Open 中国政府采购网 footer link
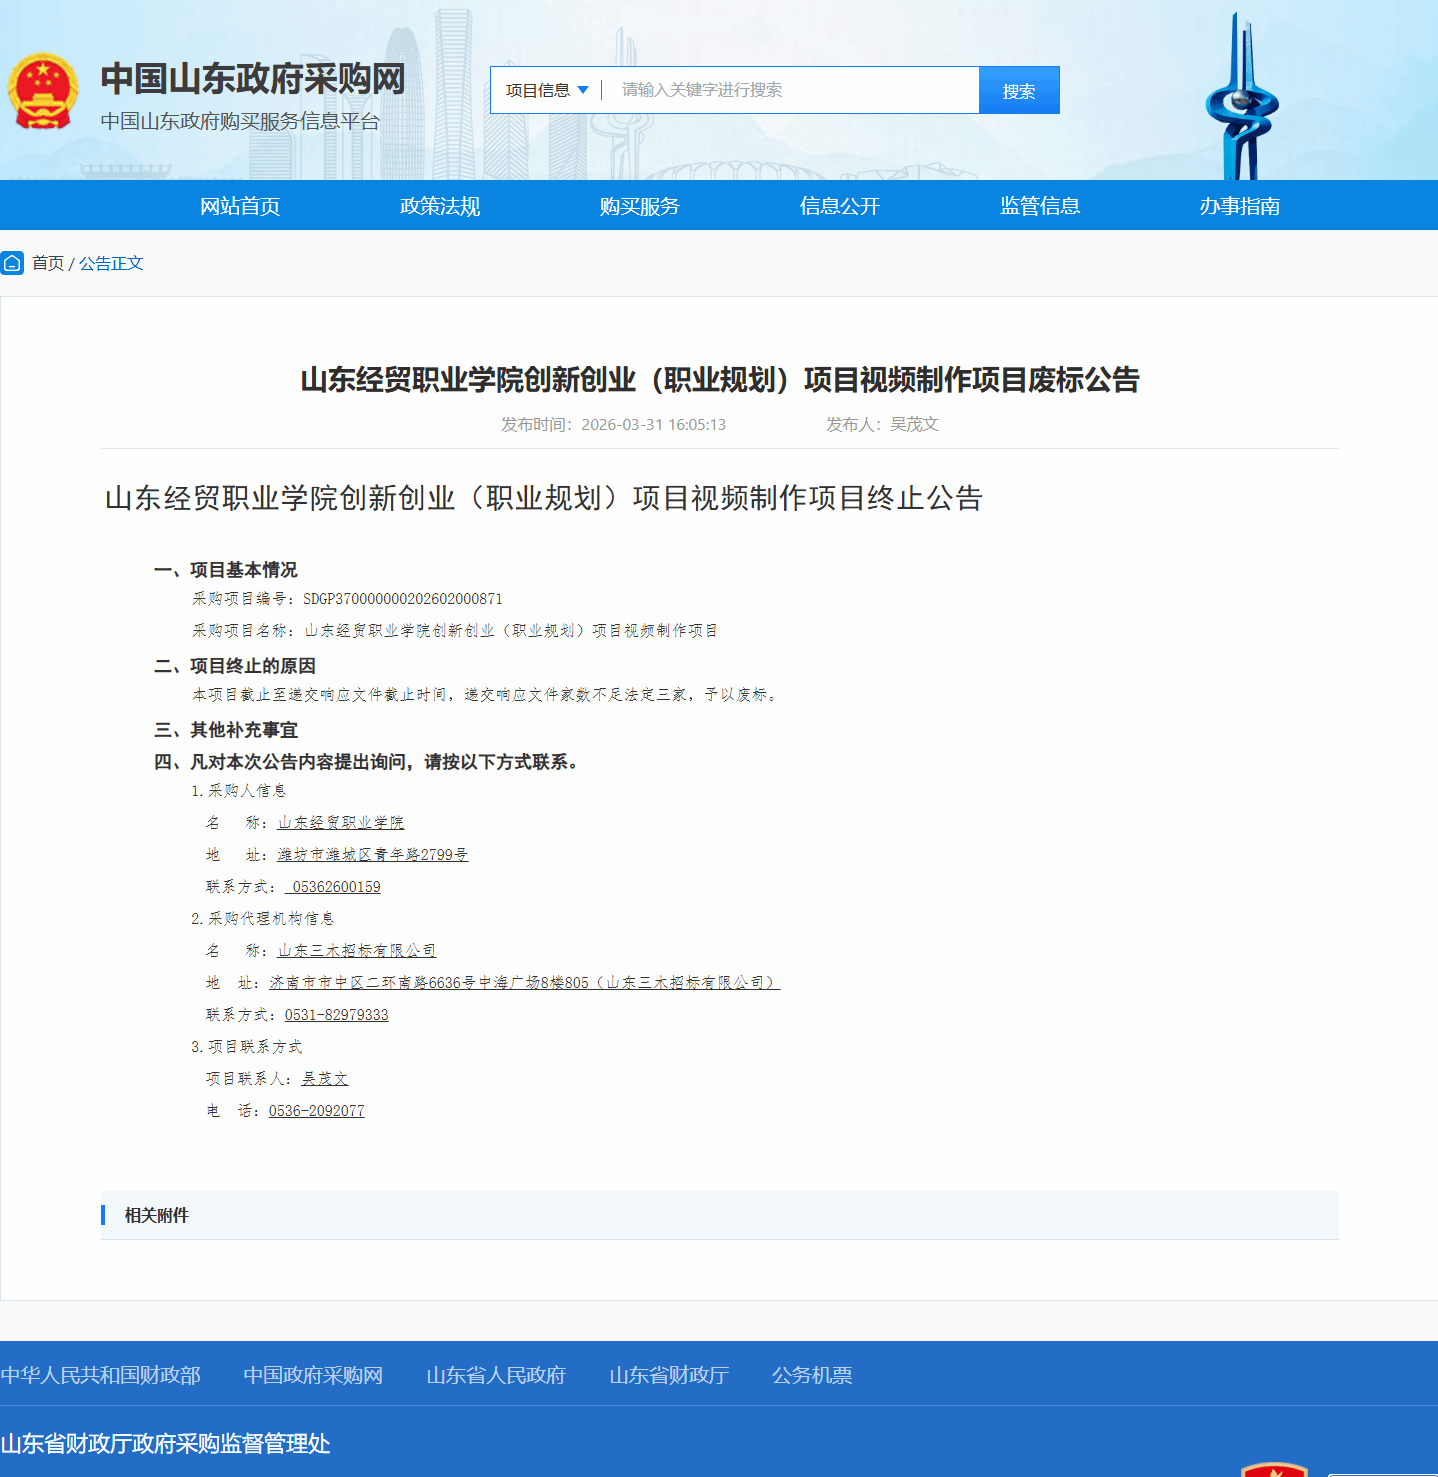 pos(313,1375)
